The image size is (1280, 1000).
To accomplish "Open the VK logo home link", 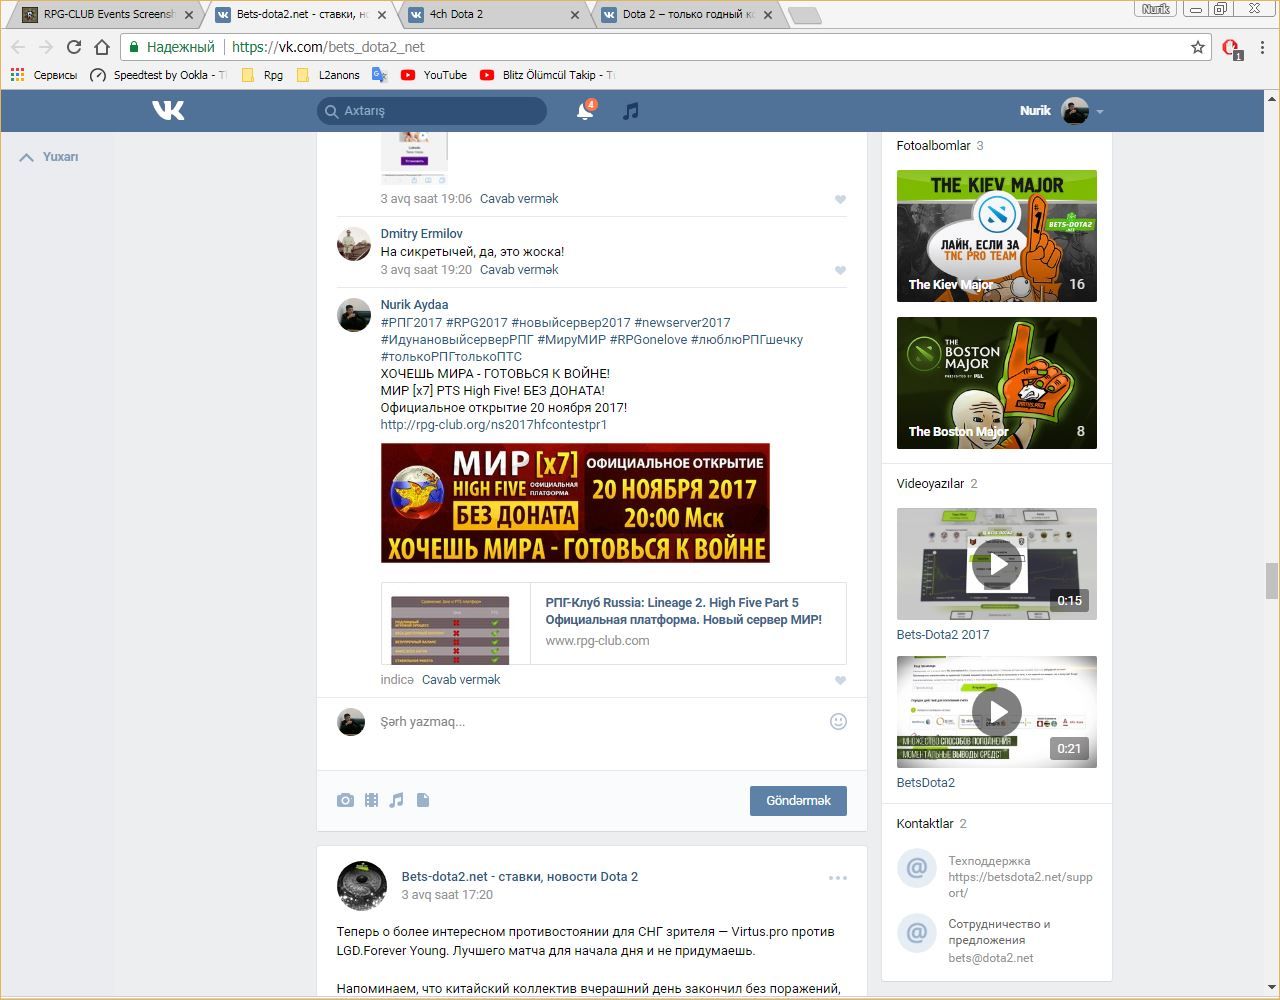I will [168, 110].
